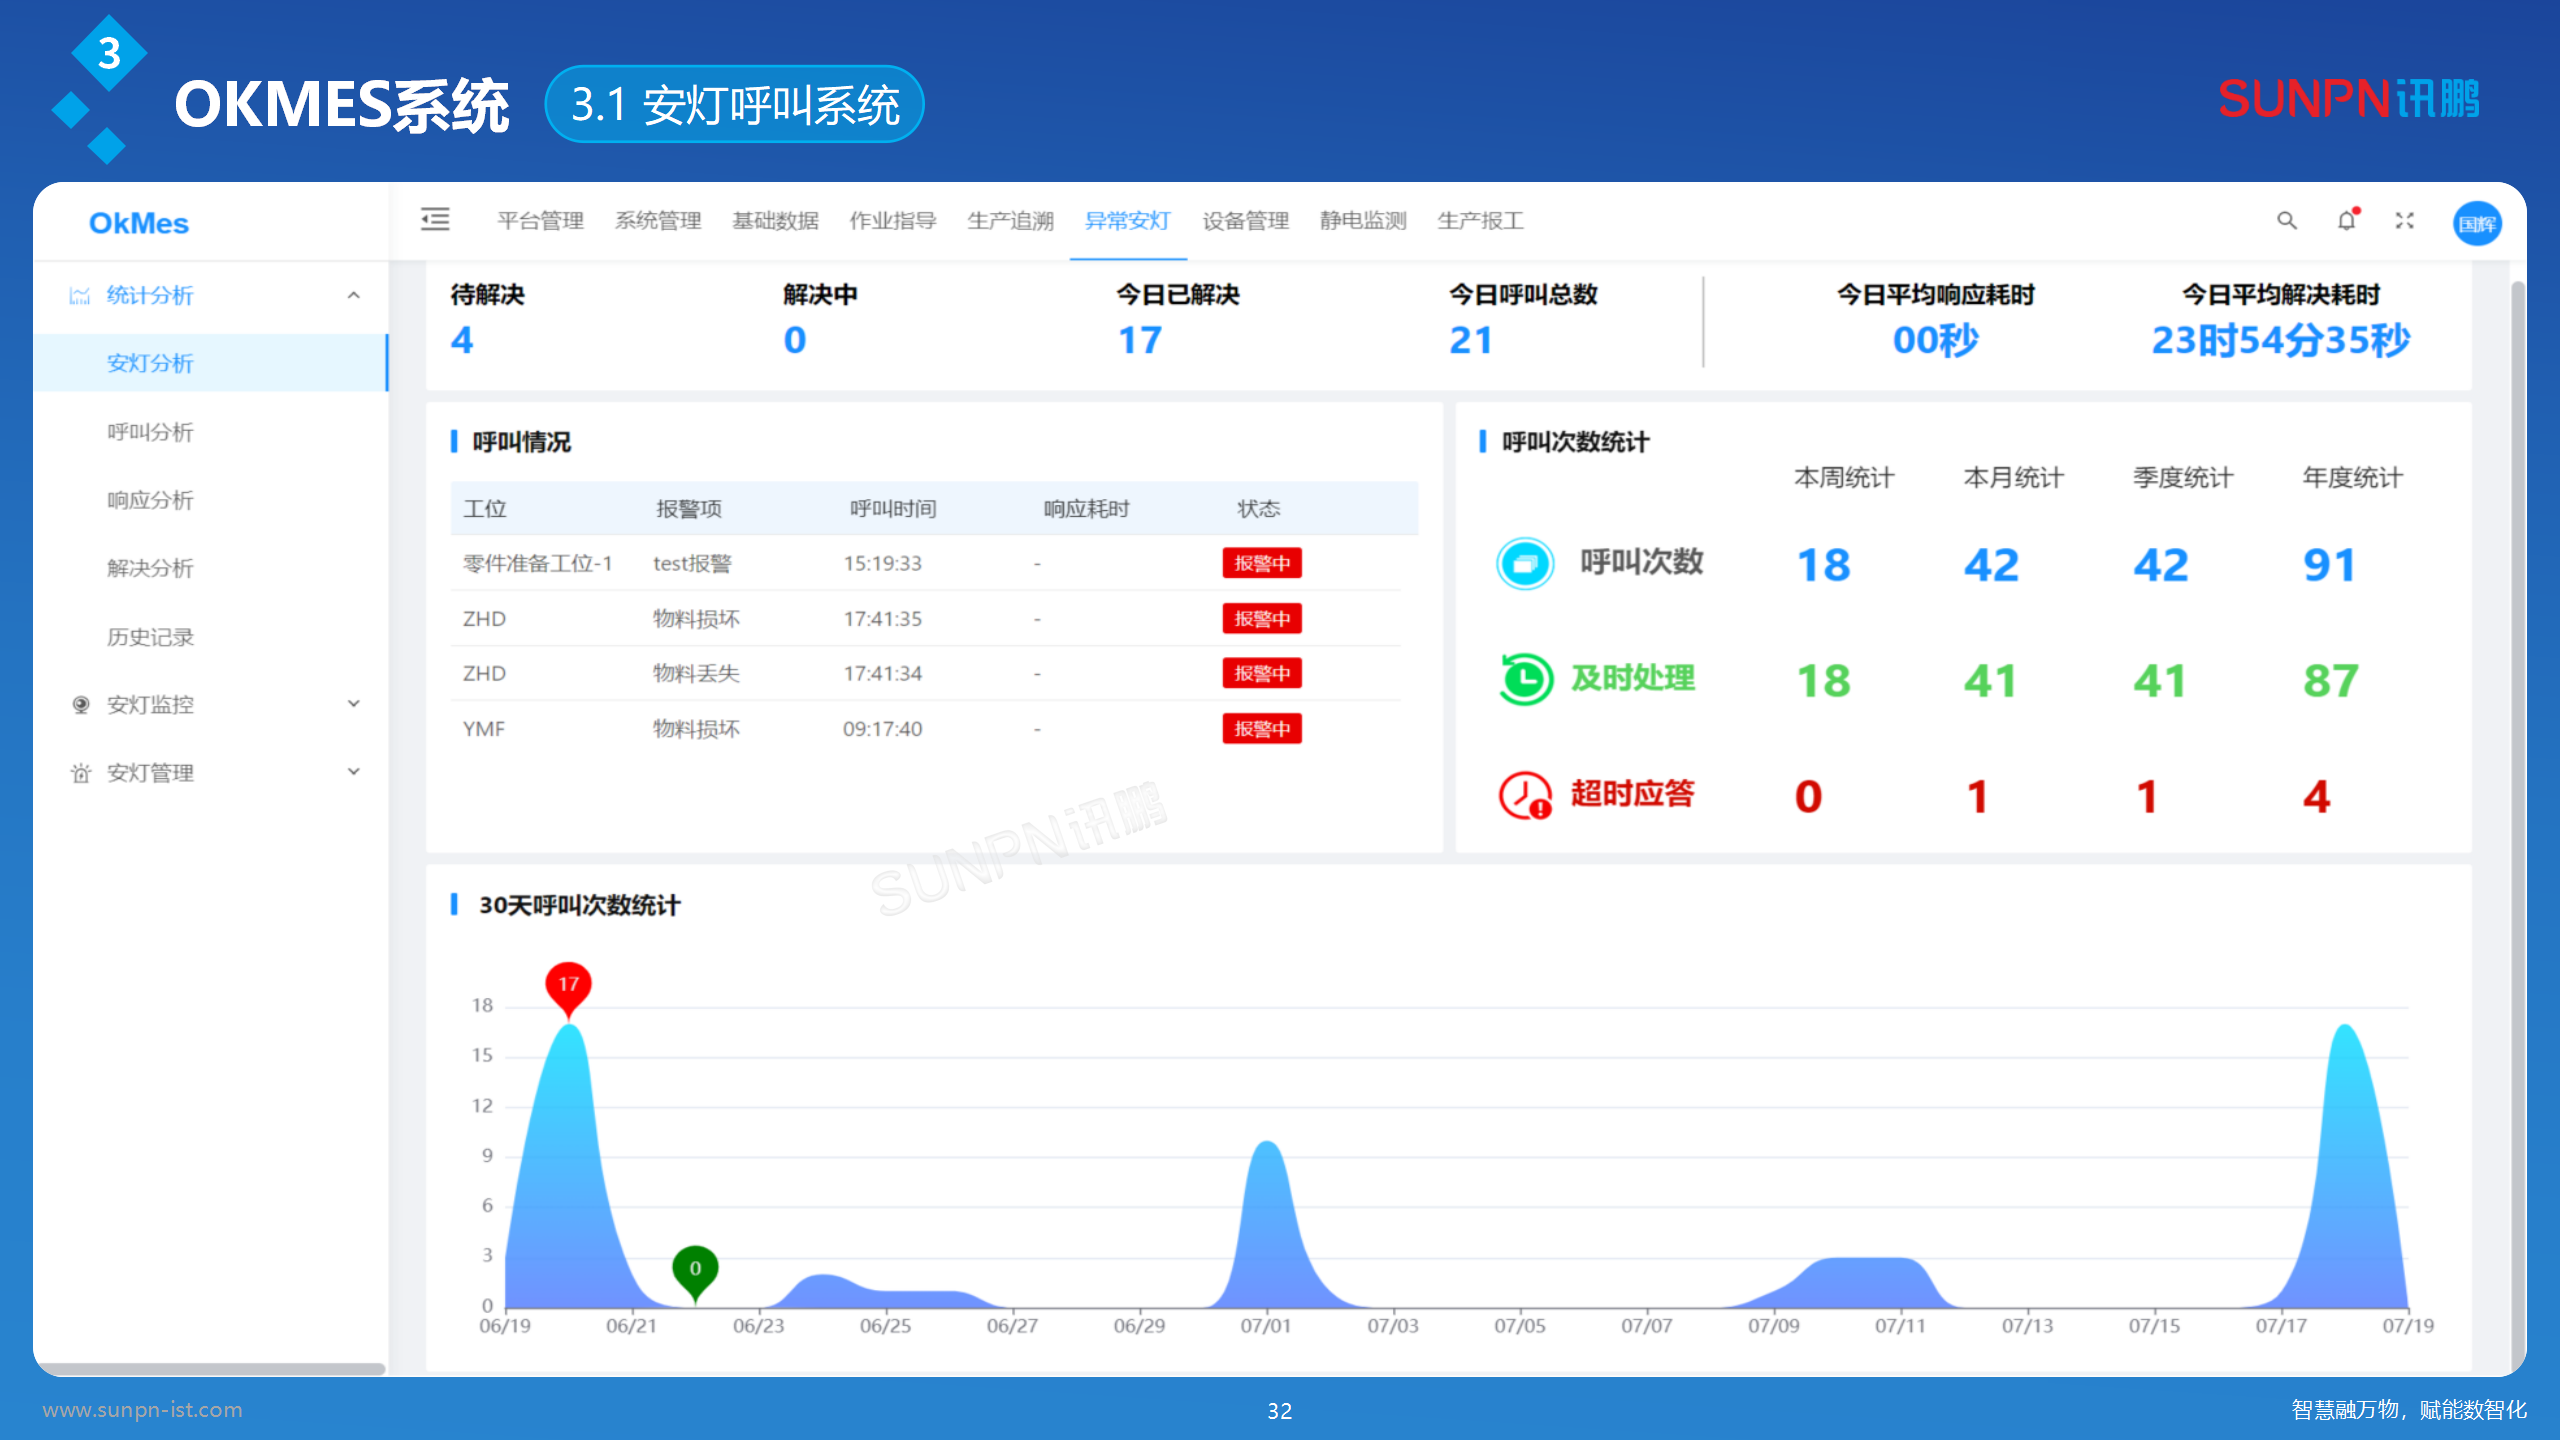2560x1440 pixels.
Task: Open the 生产追溯 top menu
Action: (1010, 221)
